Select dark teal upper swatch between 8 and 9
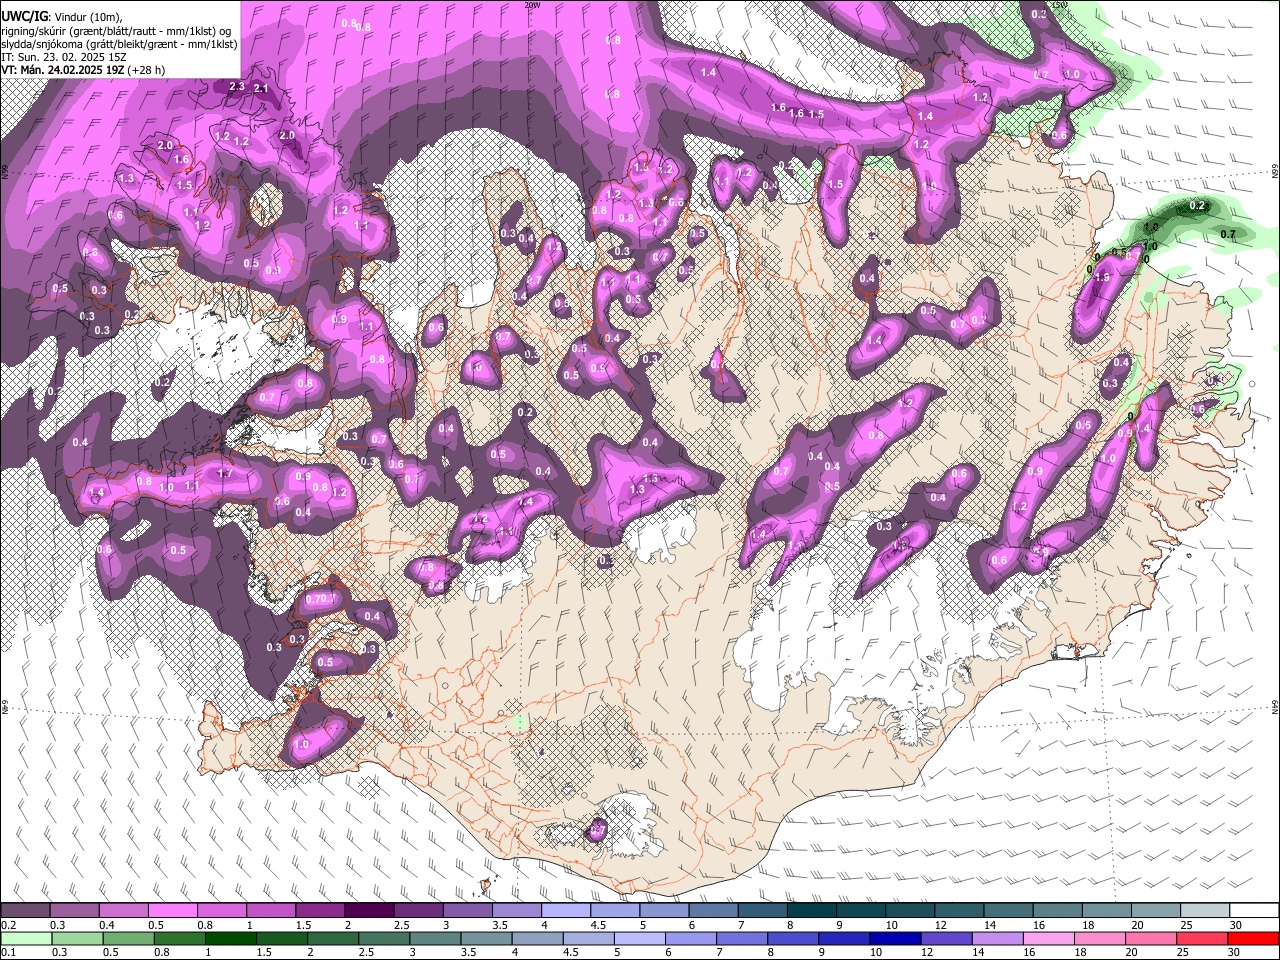1280x960 pixels. [x=812, y=910]
